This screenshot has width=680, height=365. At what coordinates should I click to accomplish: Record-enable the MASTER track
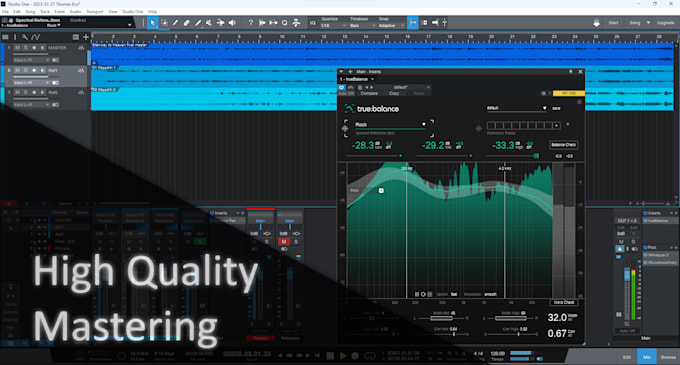coord(34,48)
